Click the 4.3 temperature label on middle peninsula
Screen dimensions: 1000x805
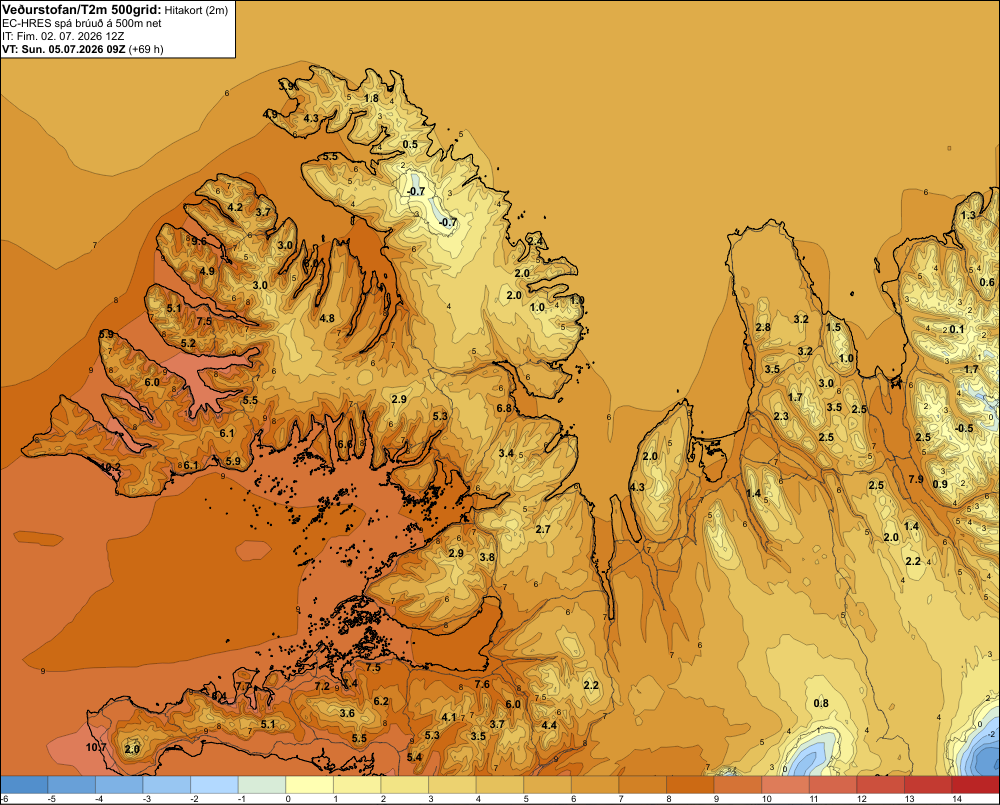(637, 487)
